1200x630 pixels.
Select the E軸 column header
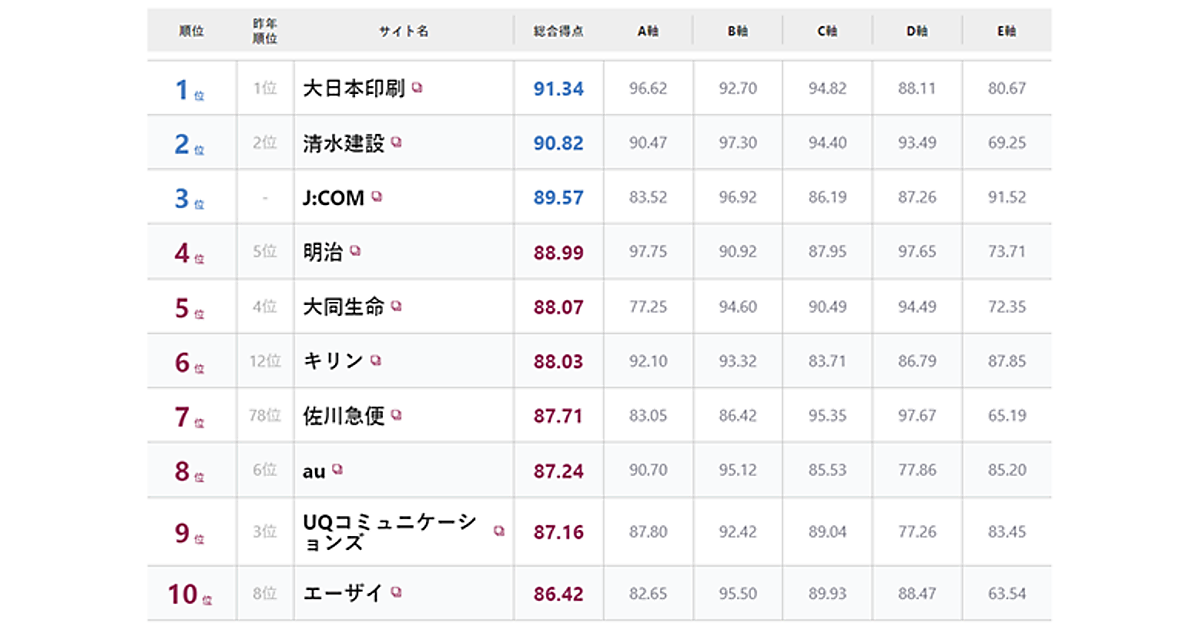pyautogui.click(x=1007, y=31)
